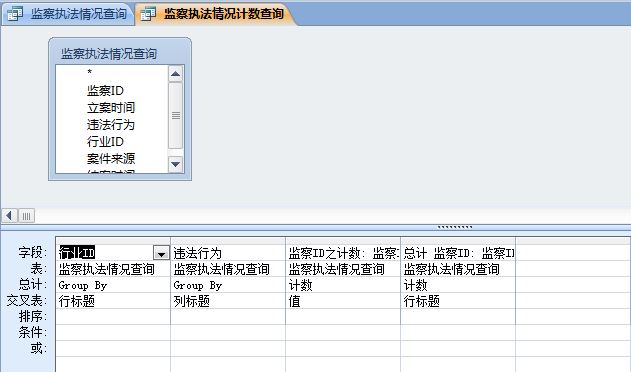The height and width of the screenshot is (372, 631).
Task: Click Group By cell for 行业ID
Action: click(113, 285)
